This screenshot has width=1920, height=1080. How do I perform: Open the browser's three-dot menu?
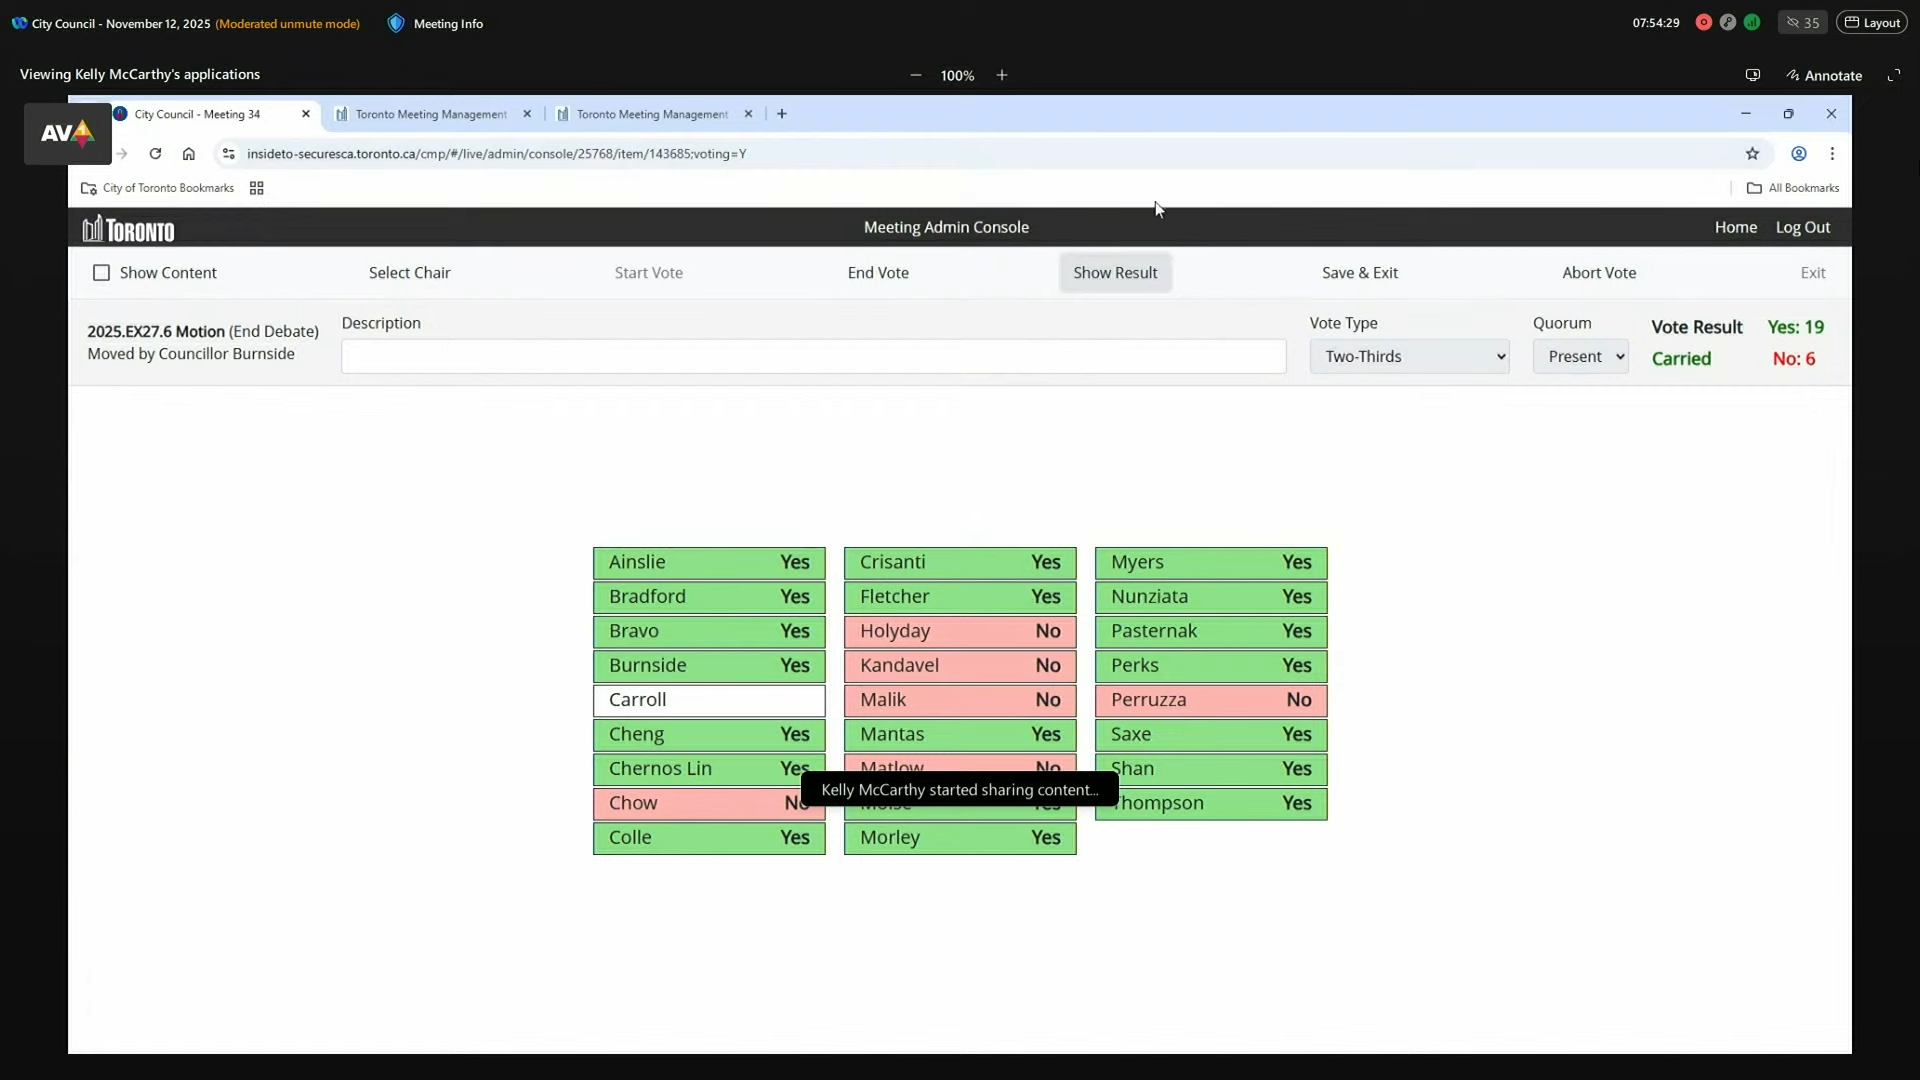pos(1833,153)
